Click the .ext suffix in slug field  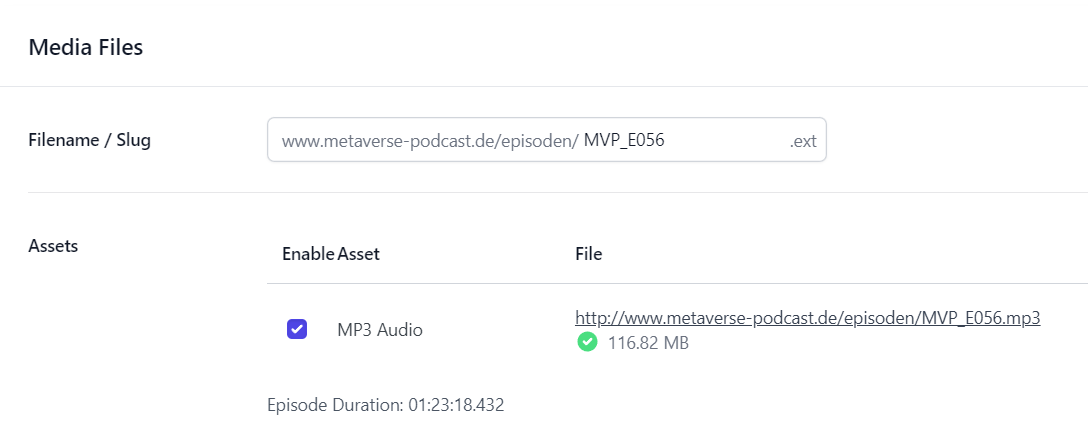pyautogui.click(x=803, y=142)
